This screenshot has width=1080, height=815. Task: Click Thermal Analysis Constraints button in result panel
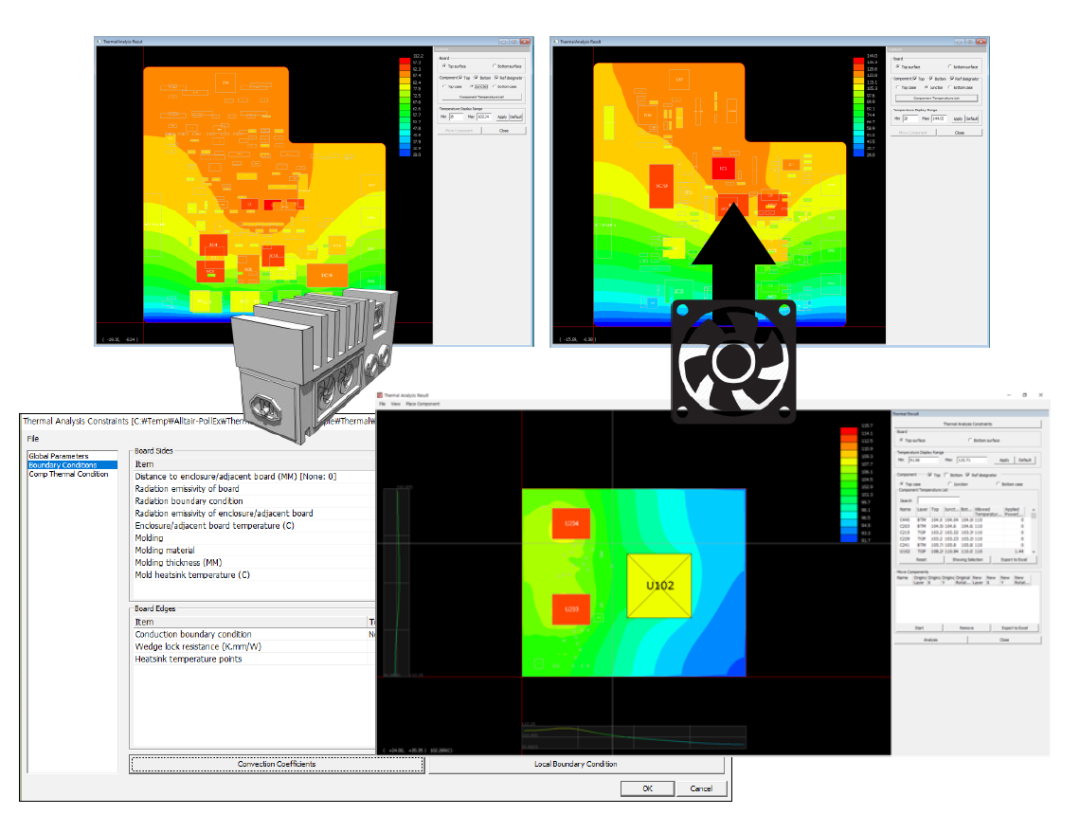coord(968,424)
